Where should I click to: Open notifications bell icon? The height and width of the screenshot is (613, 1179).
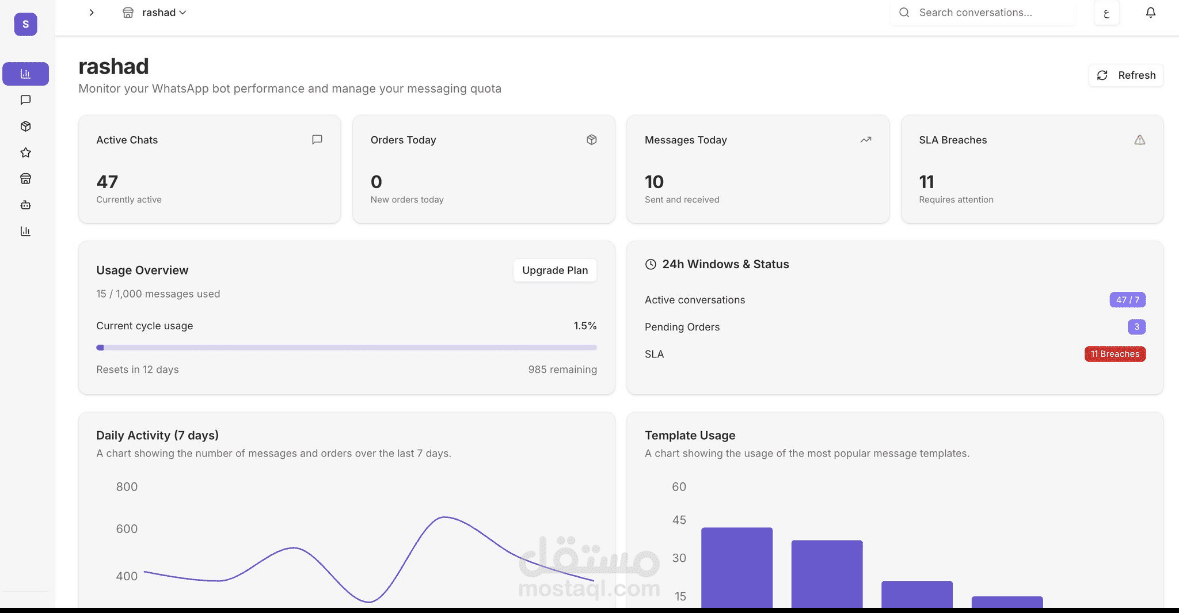(x=1151, y=13)
